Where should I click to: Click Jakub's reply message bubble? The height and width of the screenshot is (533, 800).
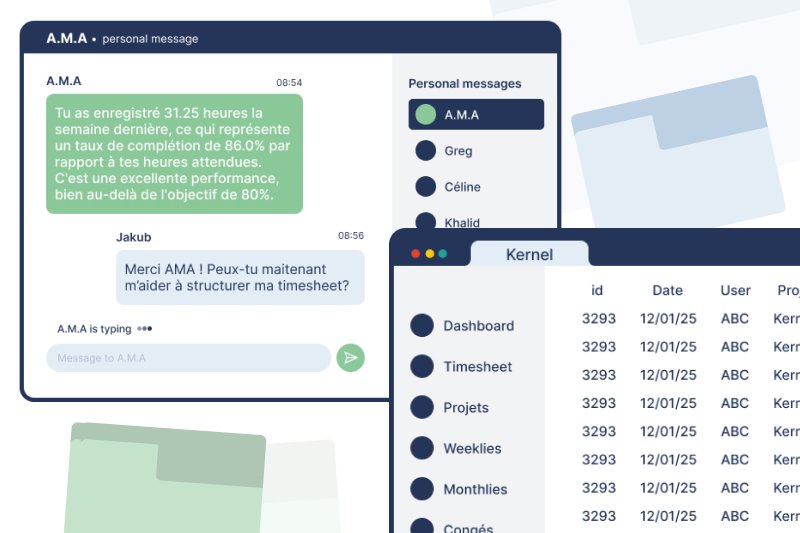240,277
